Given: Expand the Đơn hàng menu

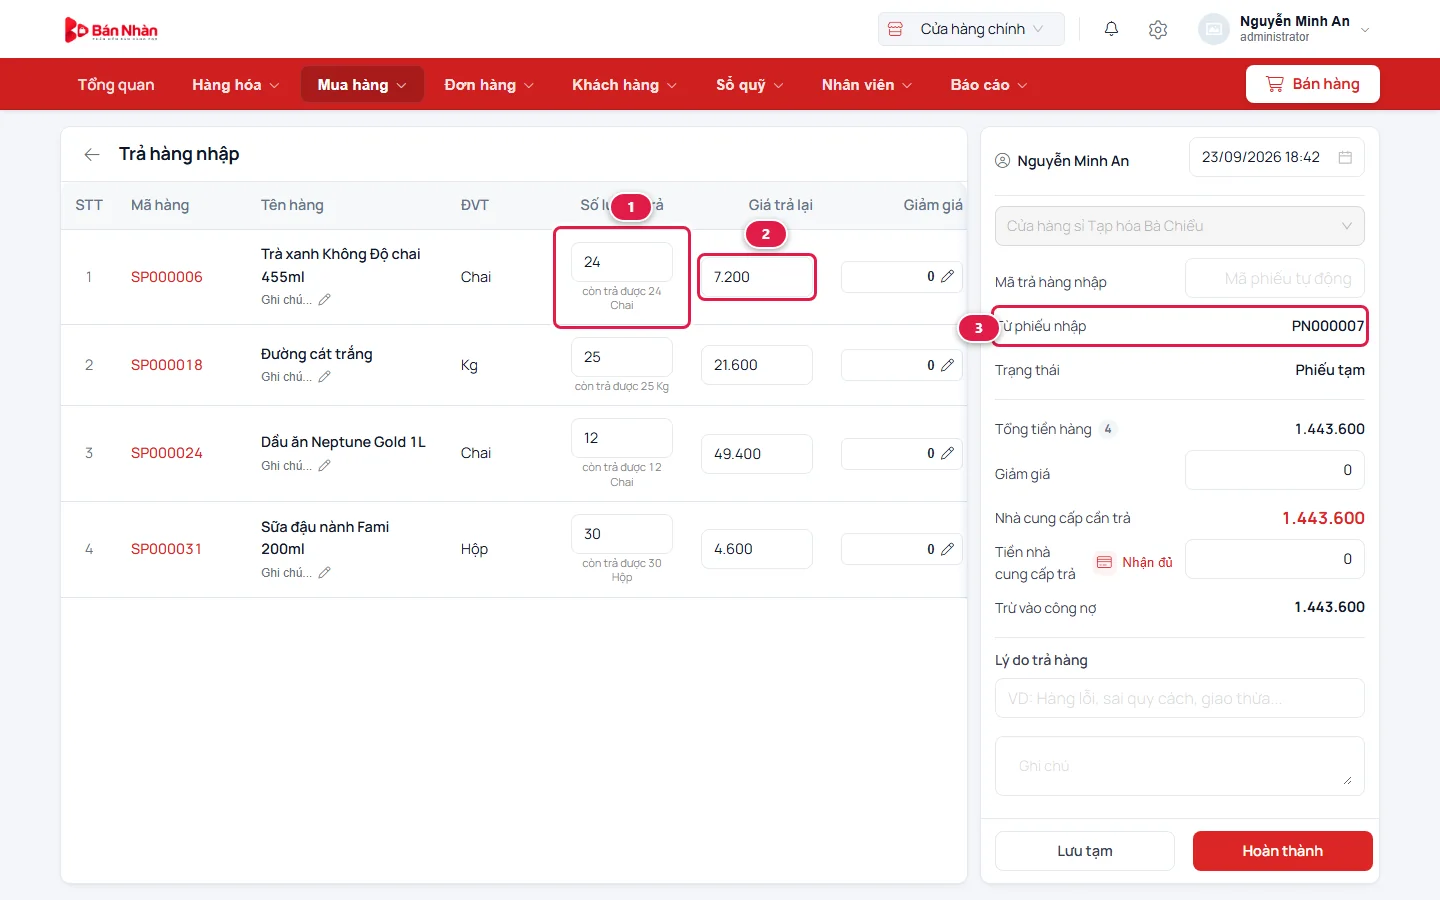Looking at the screenshot, I should coord(489,85).
